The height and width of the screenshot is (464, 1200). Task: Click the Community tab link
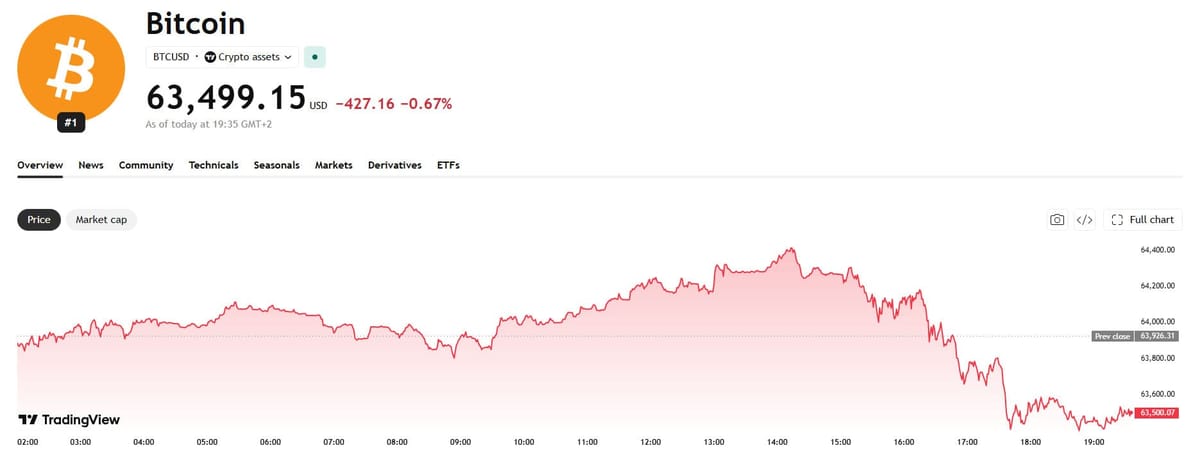coord(146,165)
